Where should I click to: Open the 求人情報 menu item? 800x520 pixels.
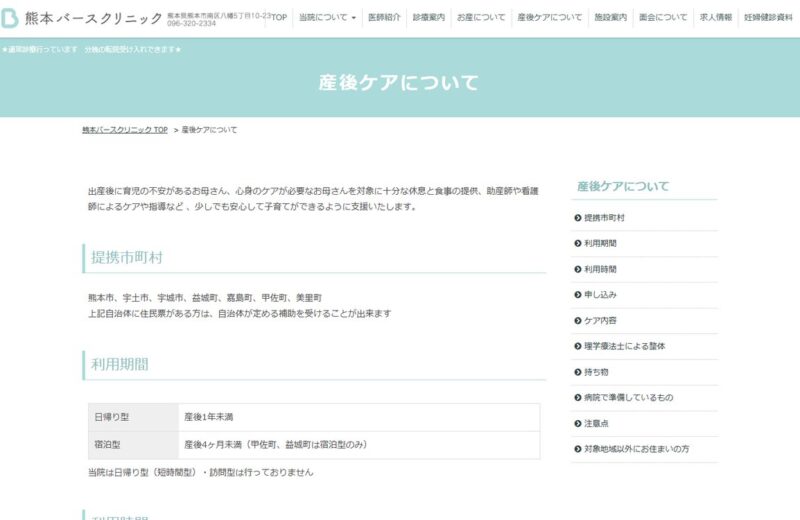click(x=715, y=17)
